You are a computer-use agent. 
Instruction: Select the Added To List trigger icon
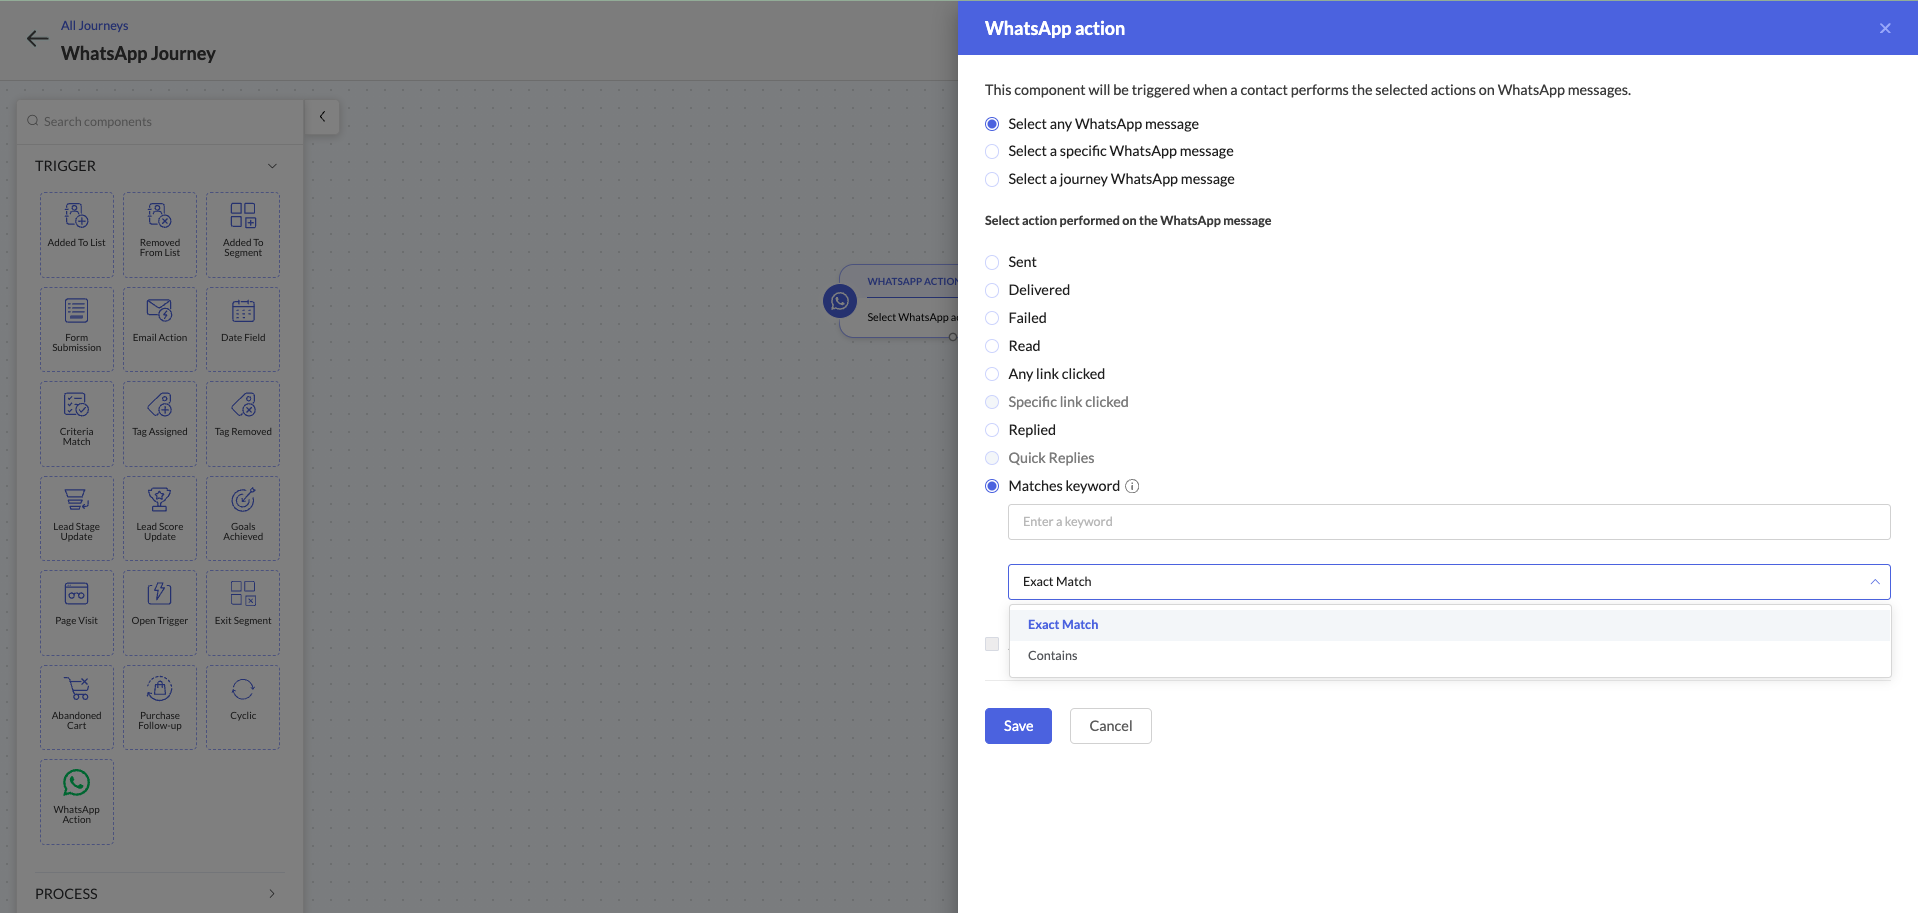pyautogui.click(x=77, y=215)
